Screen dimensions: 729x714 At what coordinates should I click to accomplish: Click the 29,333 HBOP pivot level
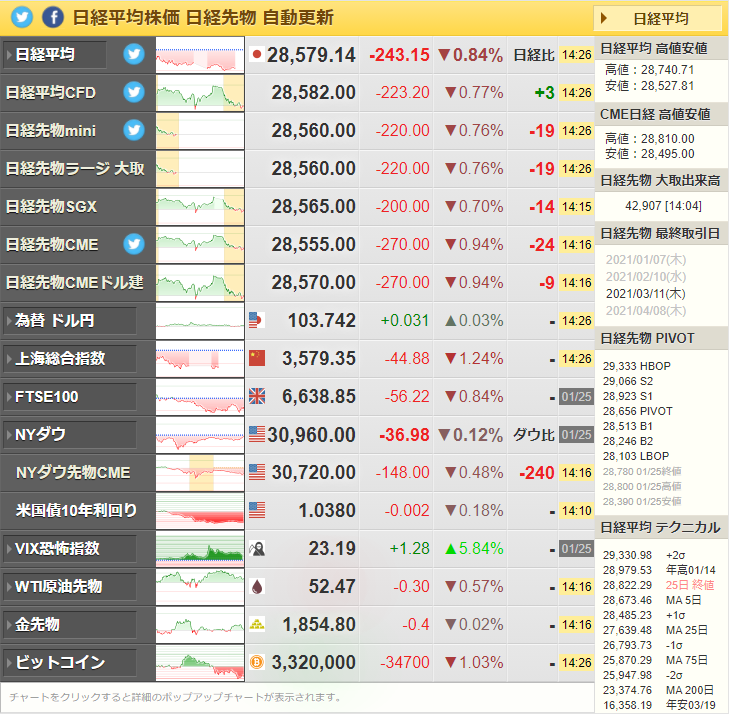tap(636, 366)
